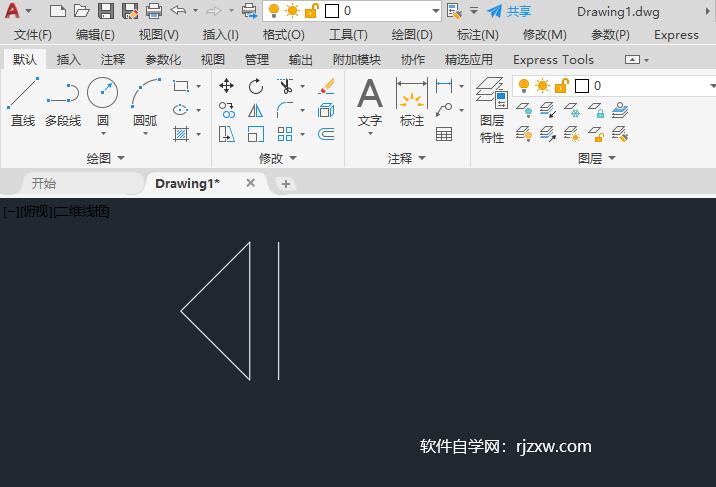The image size is (716, 487).
Task: Select the Line (直线) drawing tool
Action: (23, 102)
